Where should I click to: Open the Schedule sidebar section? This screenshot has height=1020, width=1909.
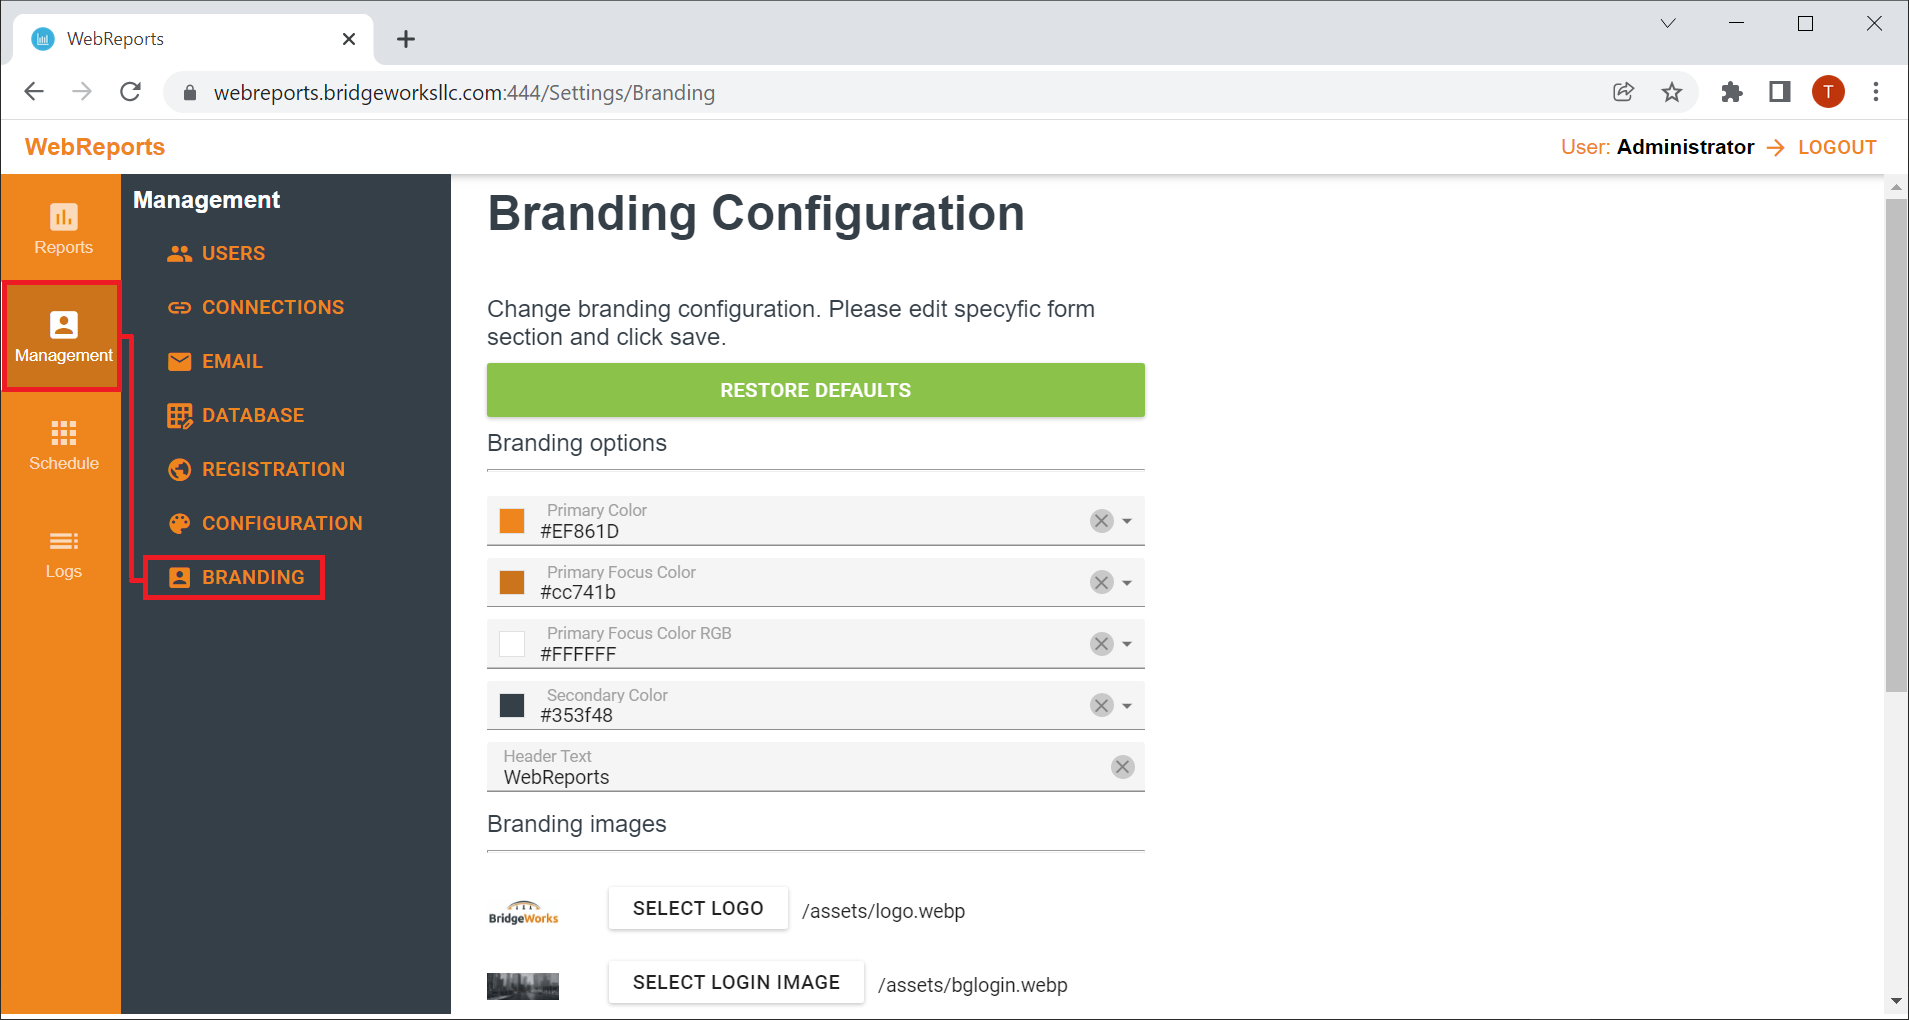(x=63, y=445)
